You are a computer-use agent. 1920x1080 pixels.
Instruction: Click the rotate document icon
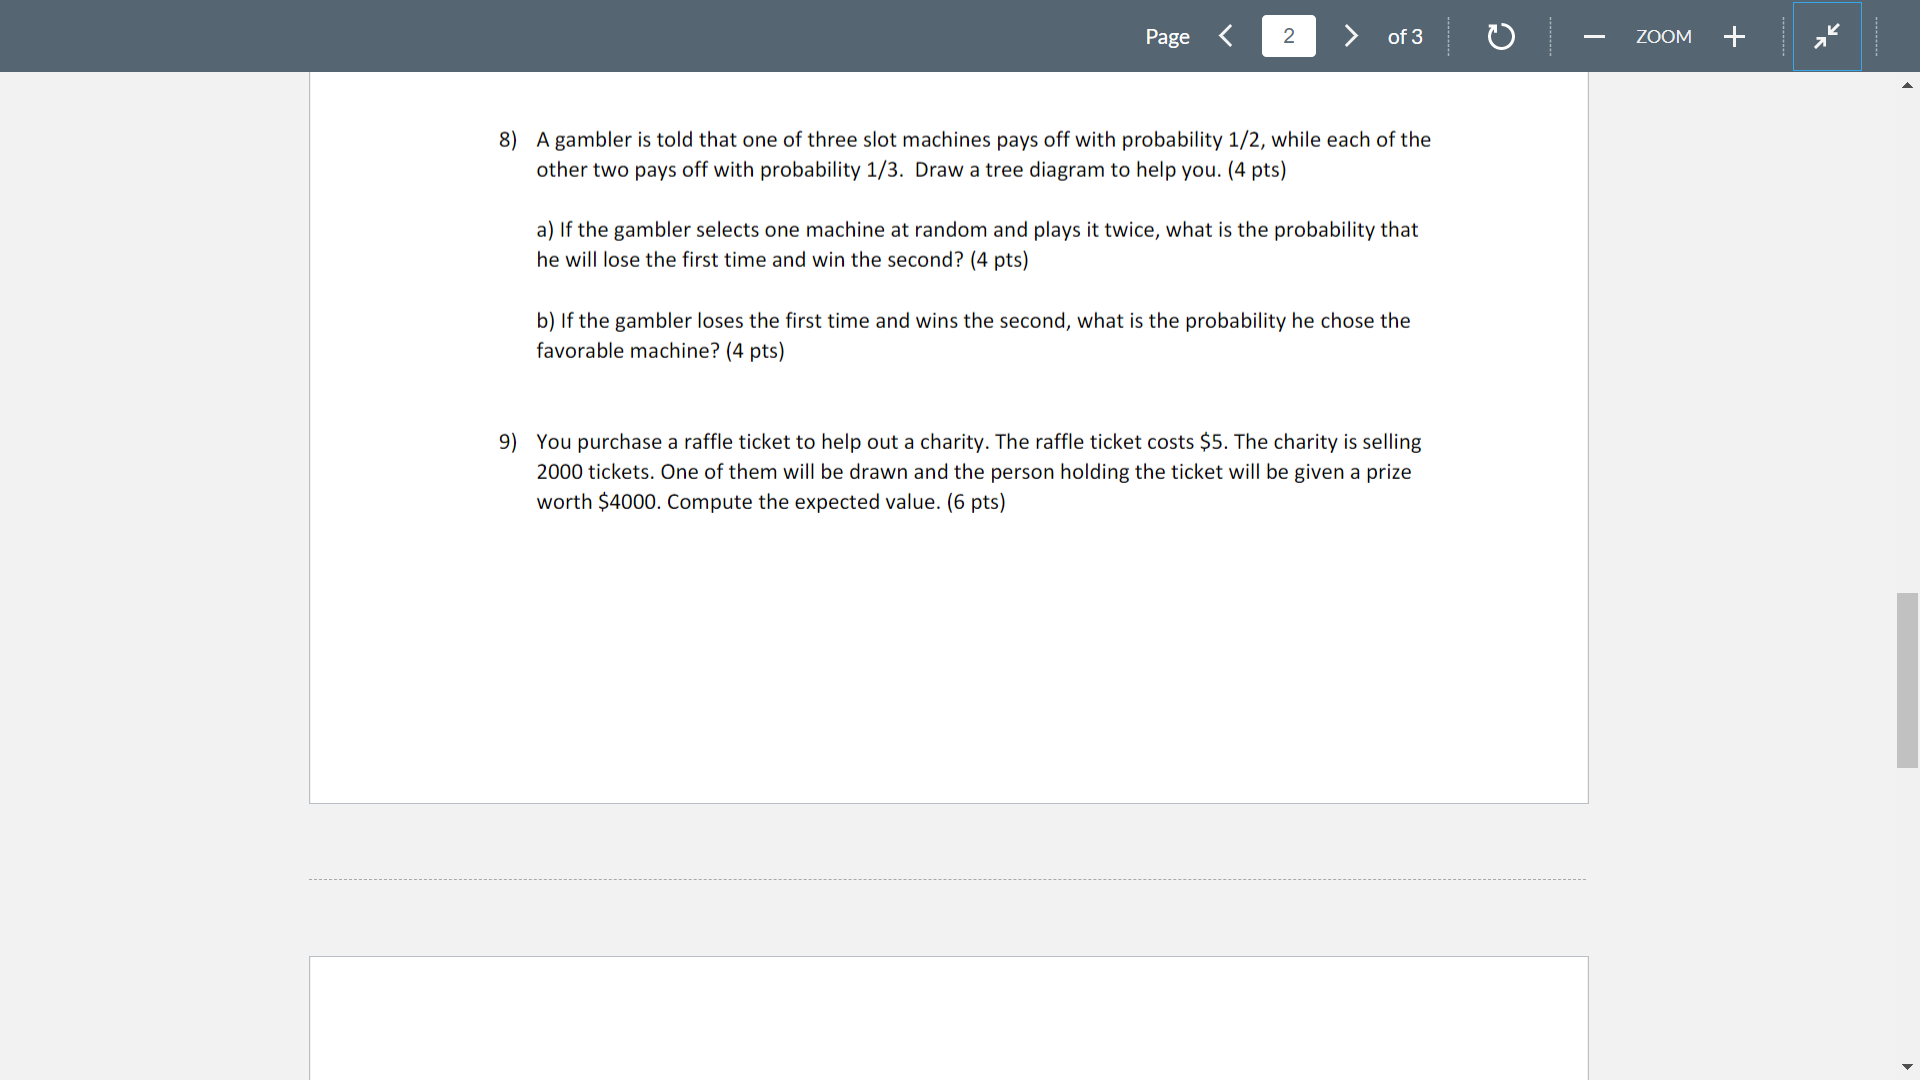(x=1501, y=37)
